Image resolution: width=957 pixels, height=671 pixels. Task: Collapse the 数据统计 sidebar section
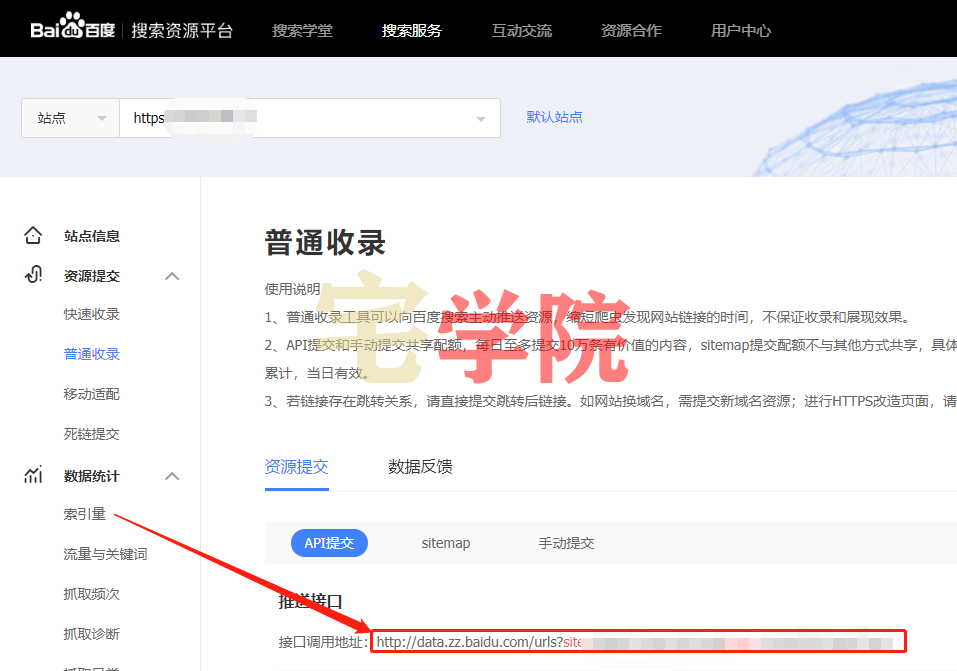[x=172, y=476]
